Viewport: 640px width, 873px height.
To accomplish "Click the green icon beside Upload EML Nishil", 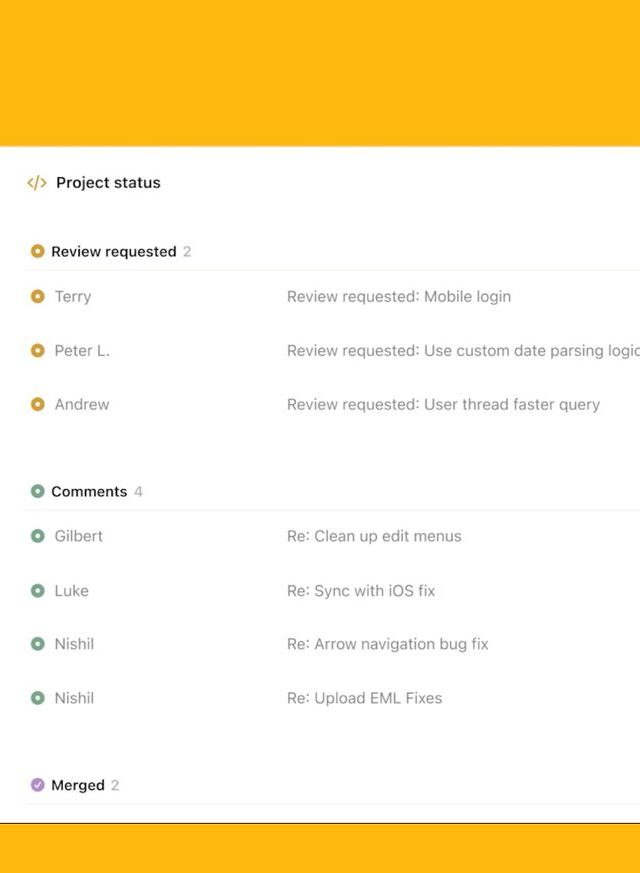I will point(38,699).
